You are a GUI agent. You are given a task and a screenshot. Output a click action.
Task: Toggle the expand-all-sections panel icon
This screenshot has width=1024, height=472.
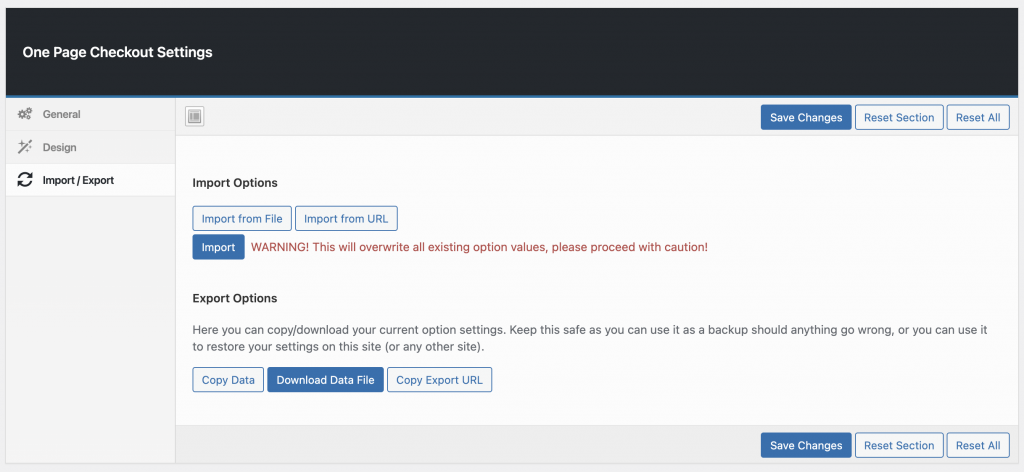tap(195, 117)
